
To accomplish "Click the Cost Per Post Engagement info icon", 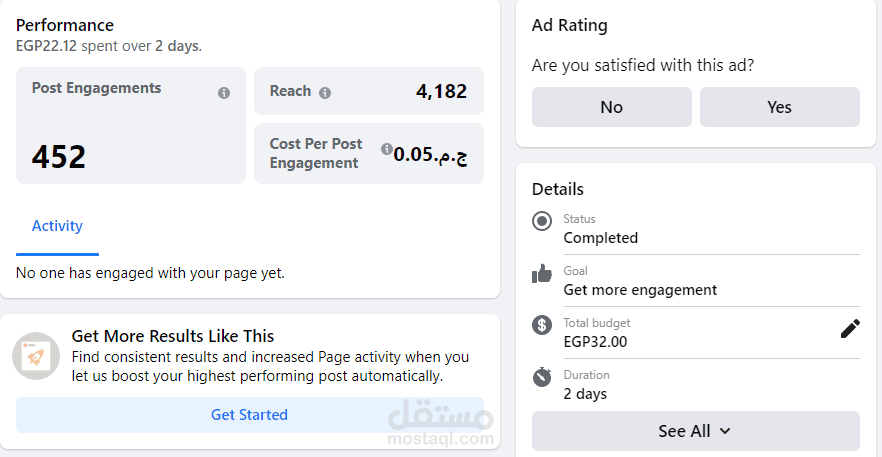I will (x=386, y=149).
